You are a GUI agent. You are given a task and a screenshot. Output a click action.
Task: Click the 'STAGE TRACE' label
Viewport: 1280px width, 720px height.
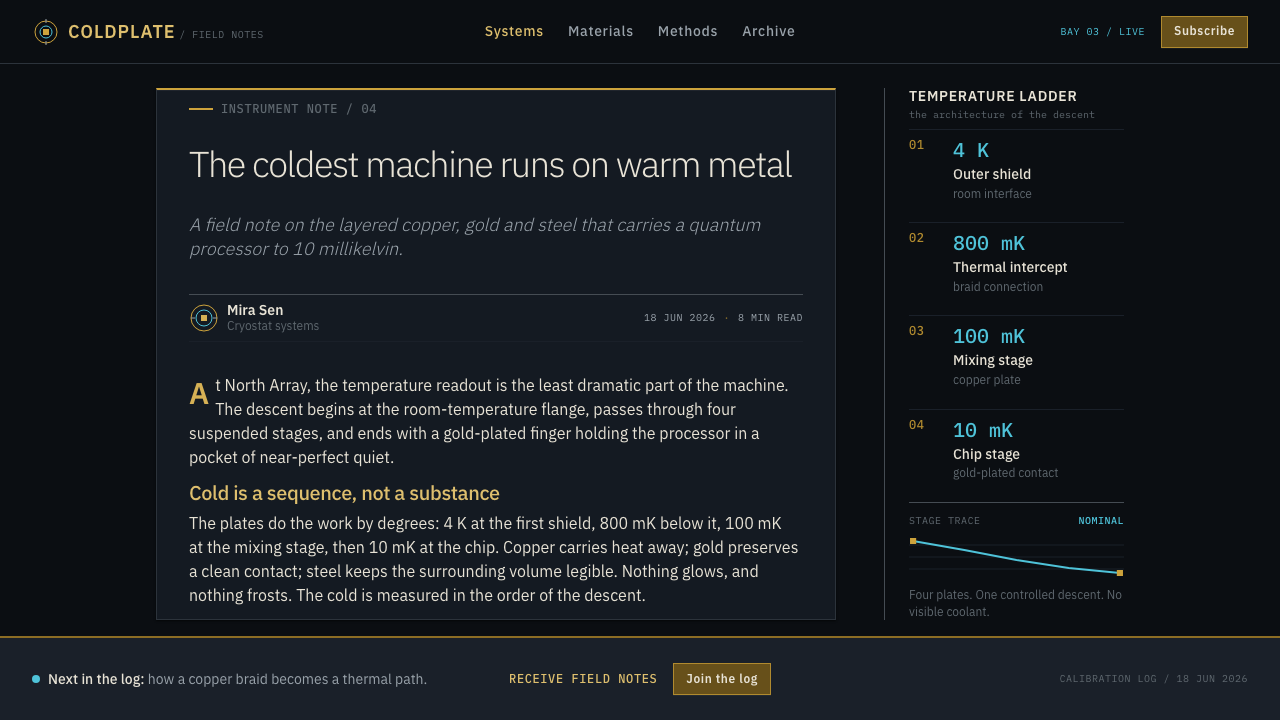945,521
